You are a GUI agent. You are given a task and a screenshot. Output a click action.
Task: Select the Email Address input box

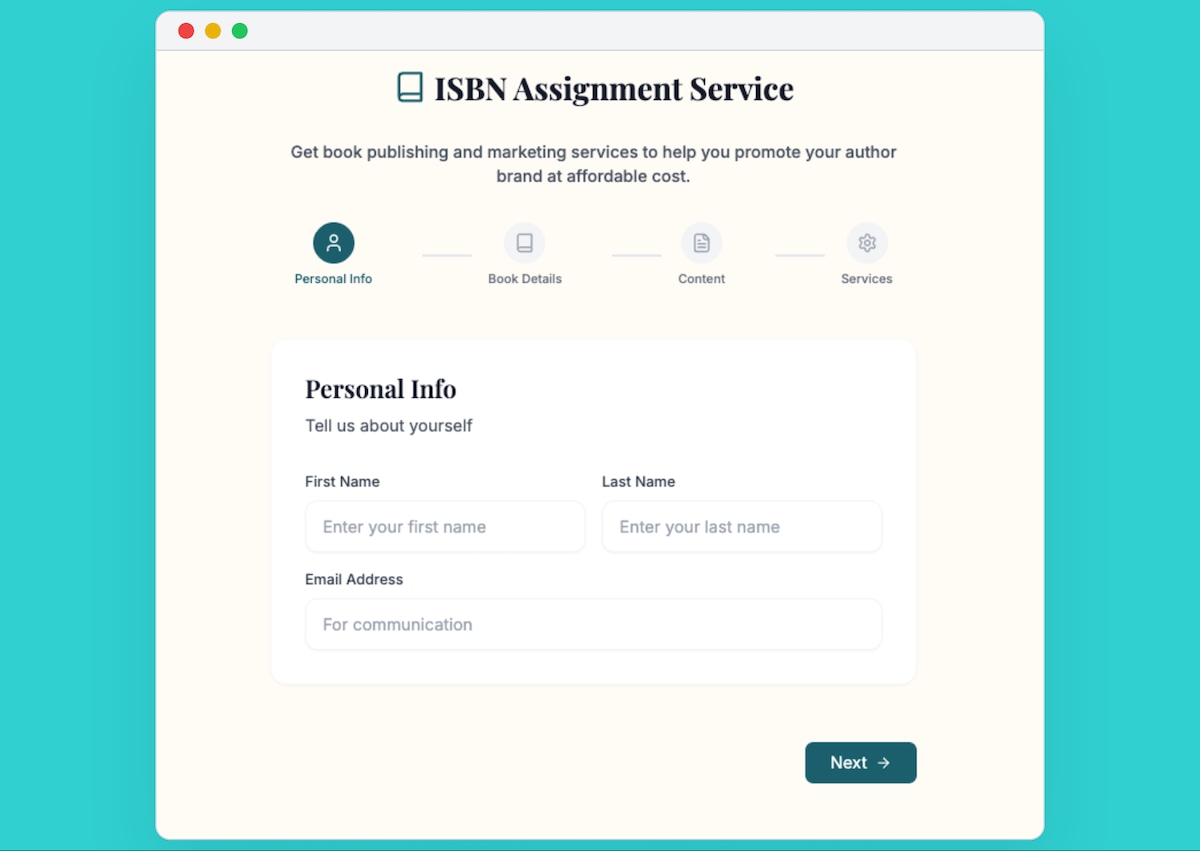point(593,625)
